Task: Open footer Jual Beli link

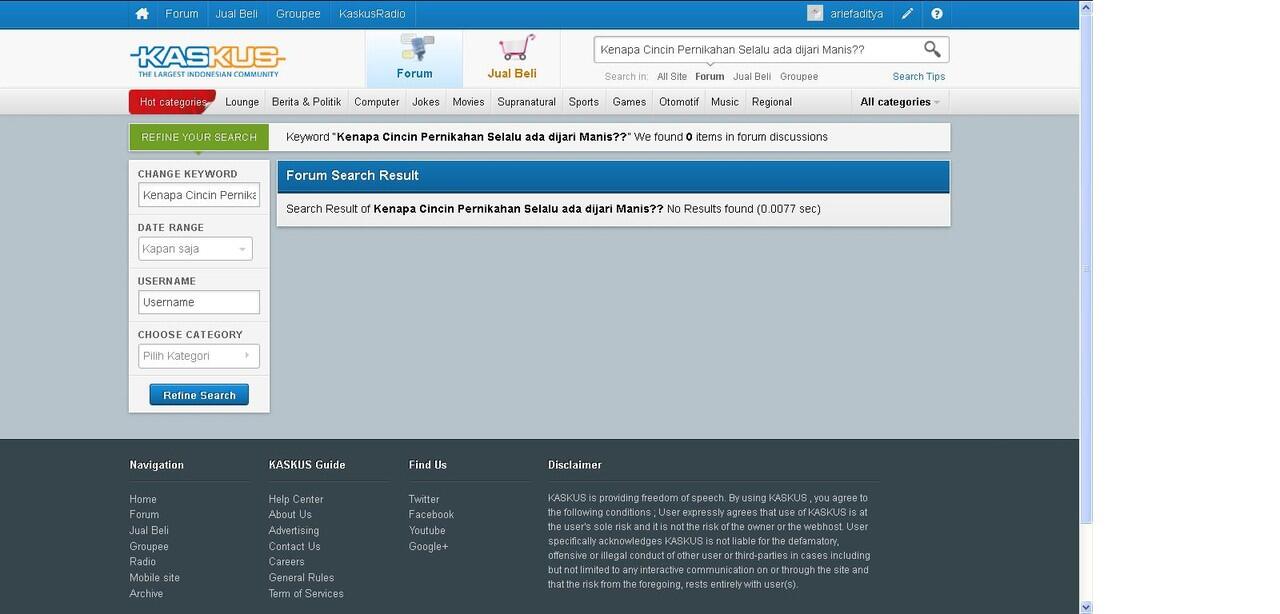Action: (x=149, y=531)
